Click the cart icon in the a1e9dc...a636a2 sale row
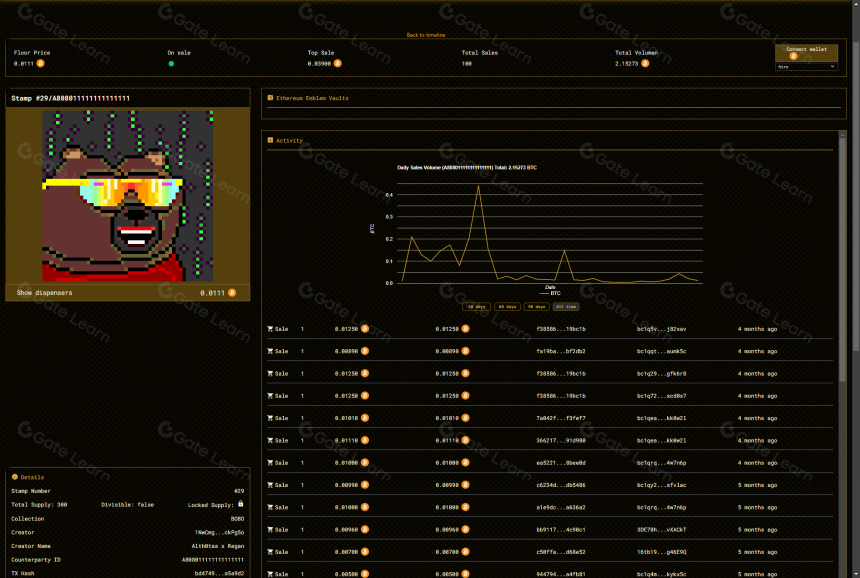860x578 pixels. click(270, 507)
